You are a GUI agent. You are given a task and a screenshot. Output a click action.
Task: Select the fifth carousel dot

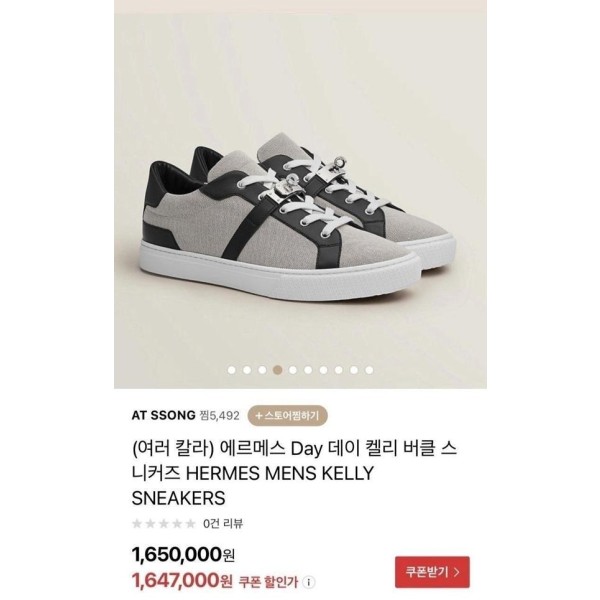[293, 370]
